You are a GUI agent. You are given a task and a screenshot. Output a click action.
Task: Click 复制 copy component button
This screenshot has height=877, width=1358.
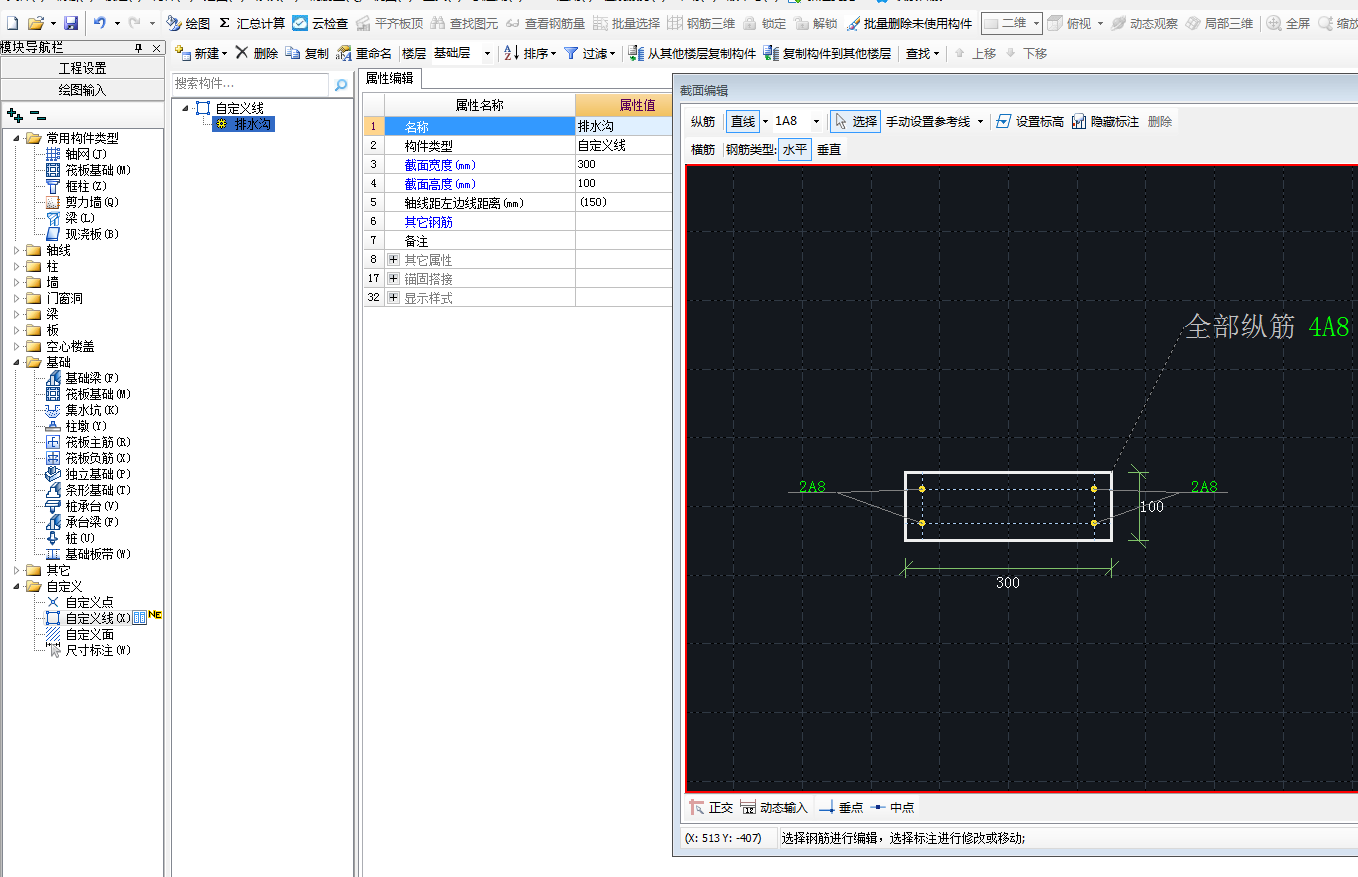pyautogui.click(x=307, y=53)
